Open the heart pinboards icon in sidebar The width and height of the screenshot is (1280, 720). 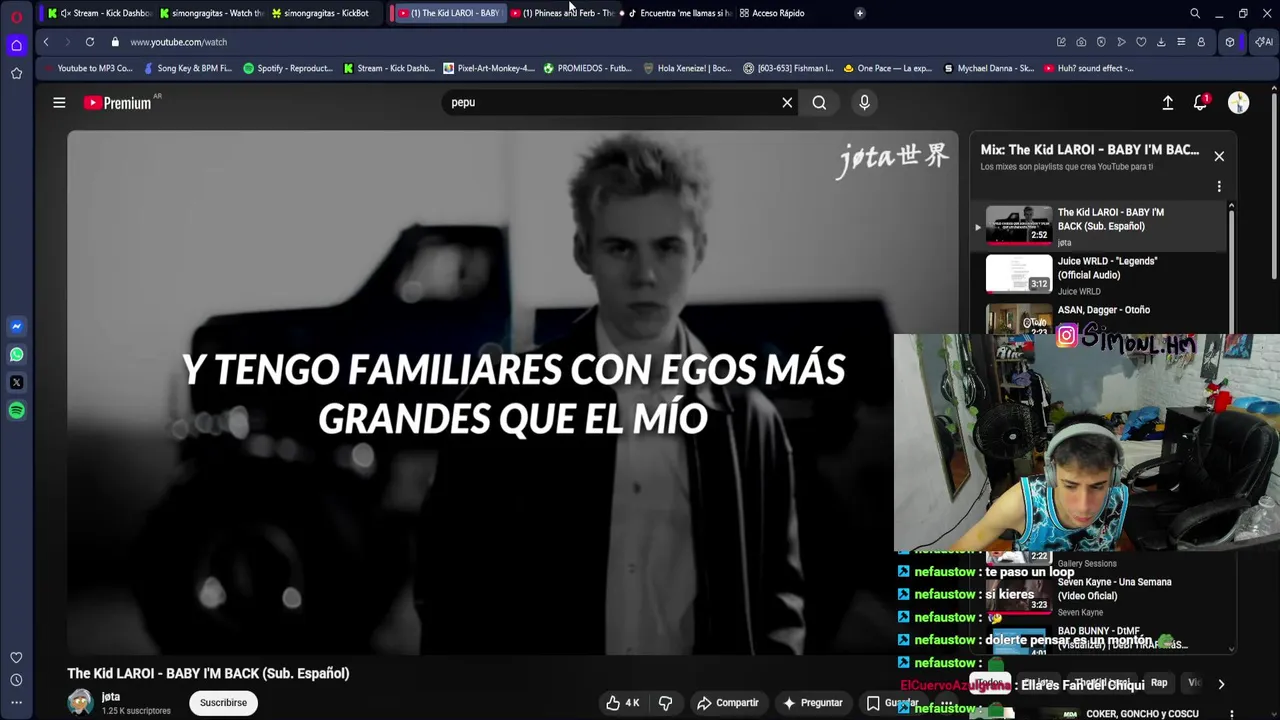pyautogui.click(x=16, y=657)
